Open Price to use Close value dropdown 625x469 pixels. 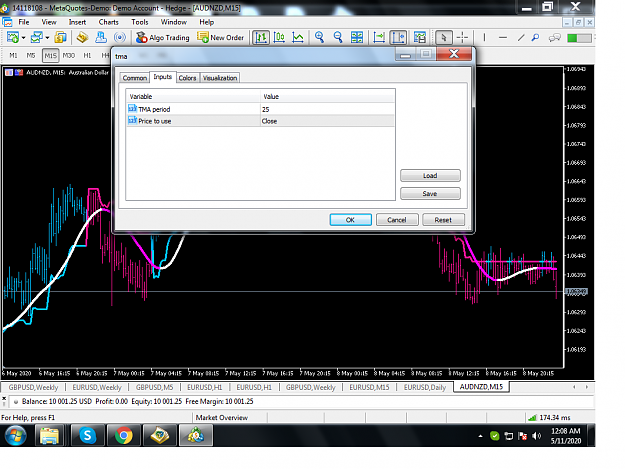[327, 121]
